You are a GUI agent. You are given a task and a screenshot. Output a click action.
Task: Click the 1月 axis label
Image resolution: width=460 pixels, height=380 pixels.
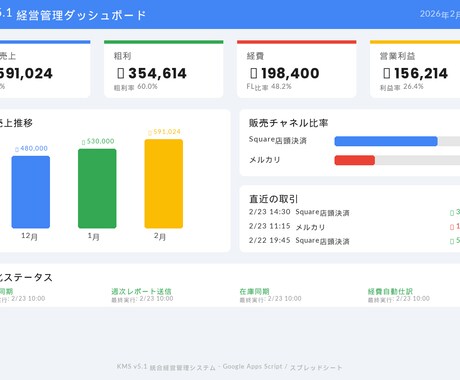click(93, 236)
